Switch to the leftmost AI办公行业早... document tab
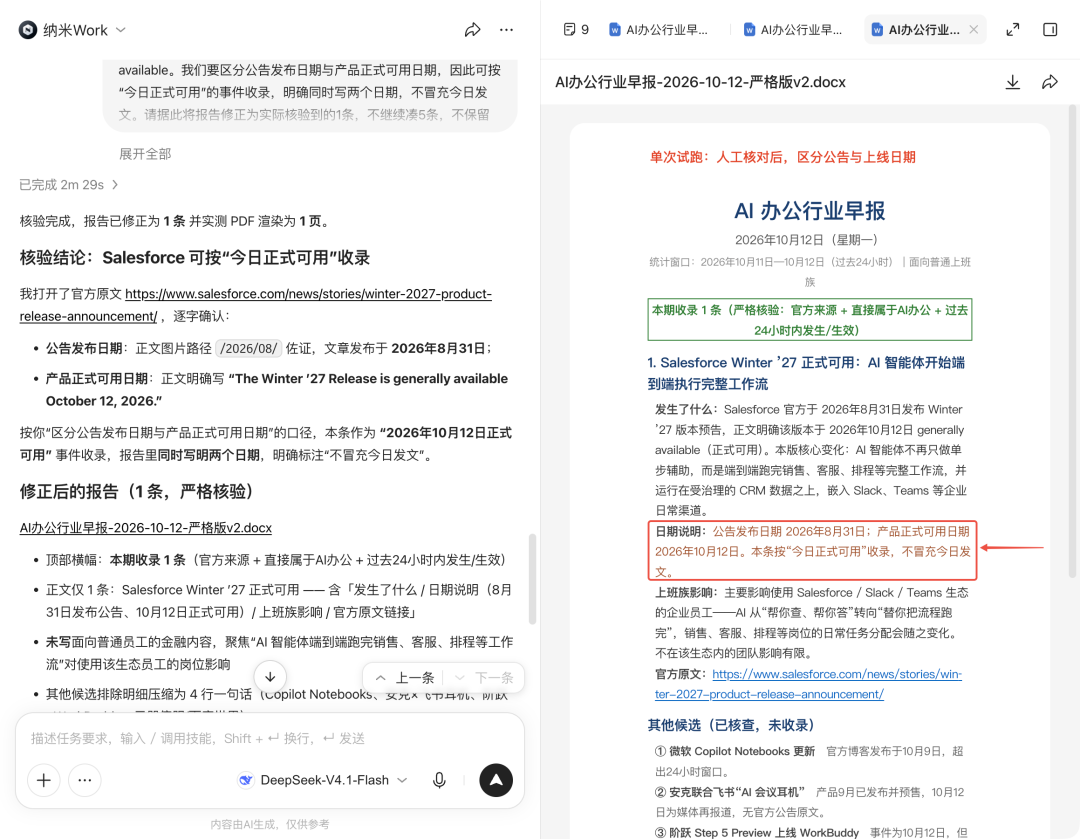 click(x=658, y=30)
